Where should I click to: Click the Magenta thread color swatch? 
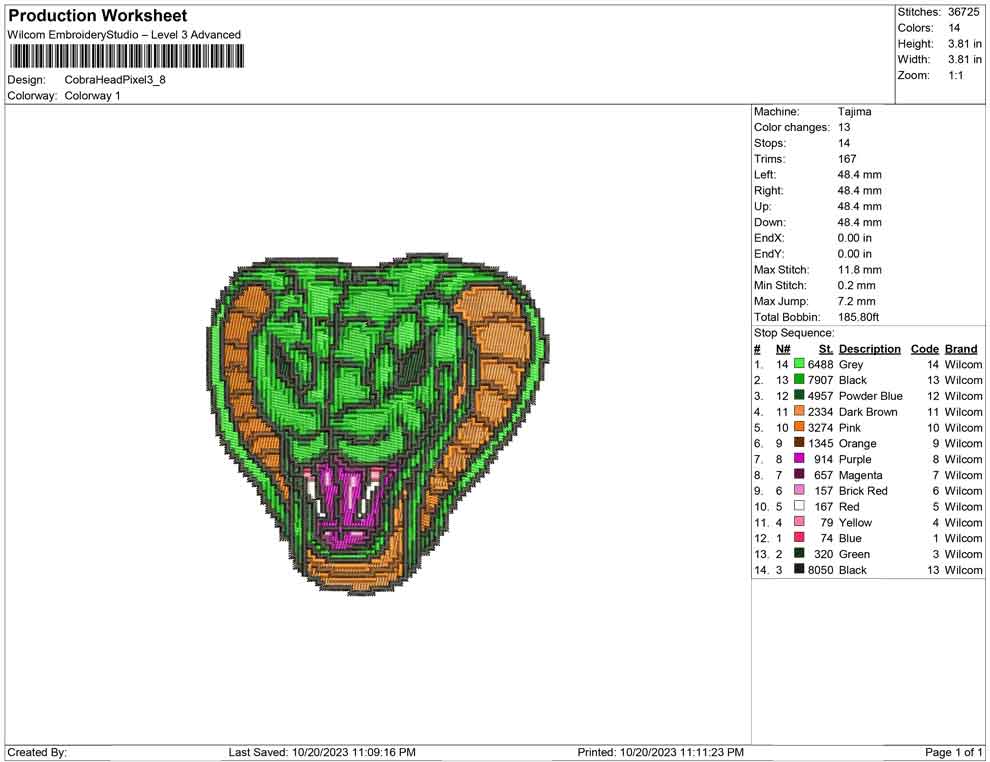coord(799,474)
